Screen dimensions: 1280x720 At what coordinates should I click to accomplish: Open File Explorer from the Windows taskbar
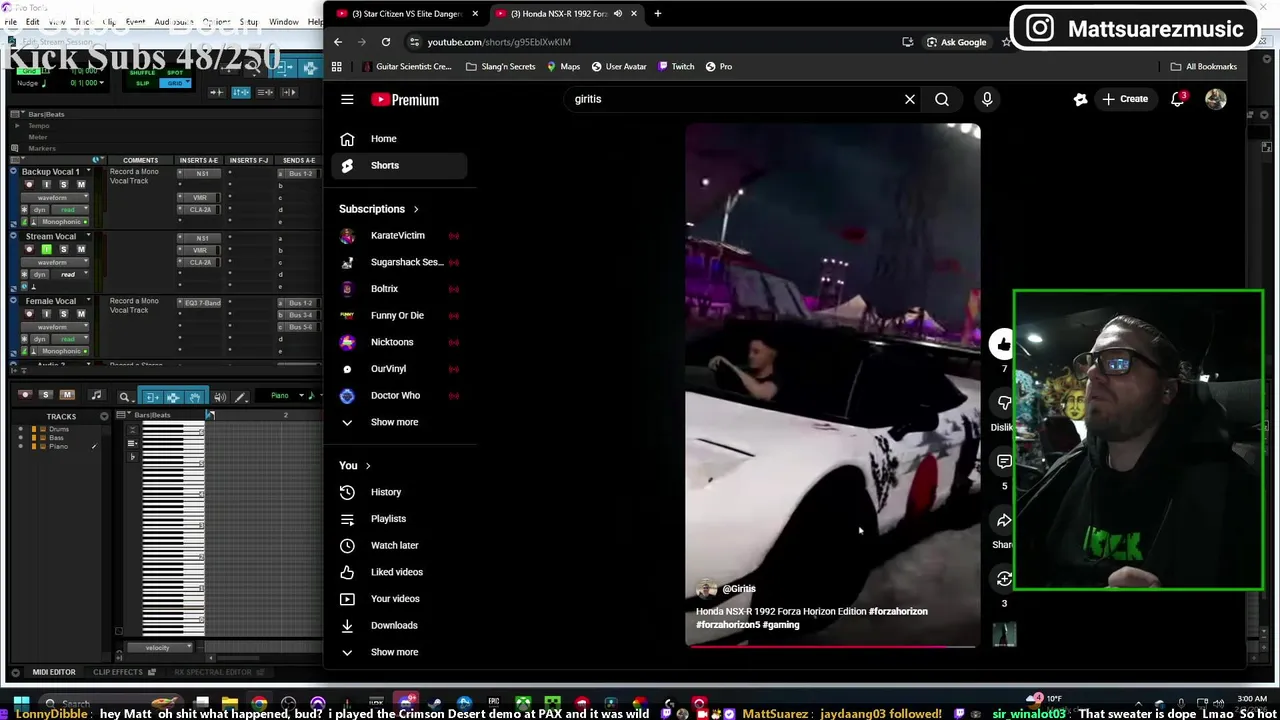(230, 704)
